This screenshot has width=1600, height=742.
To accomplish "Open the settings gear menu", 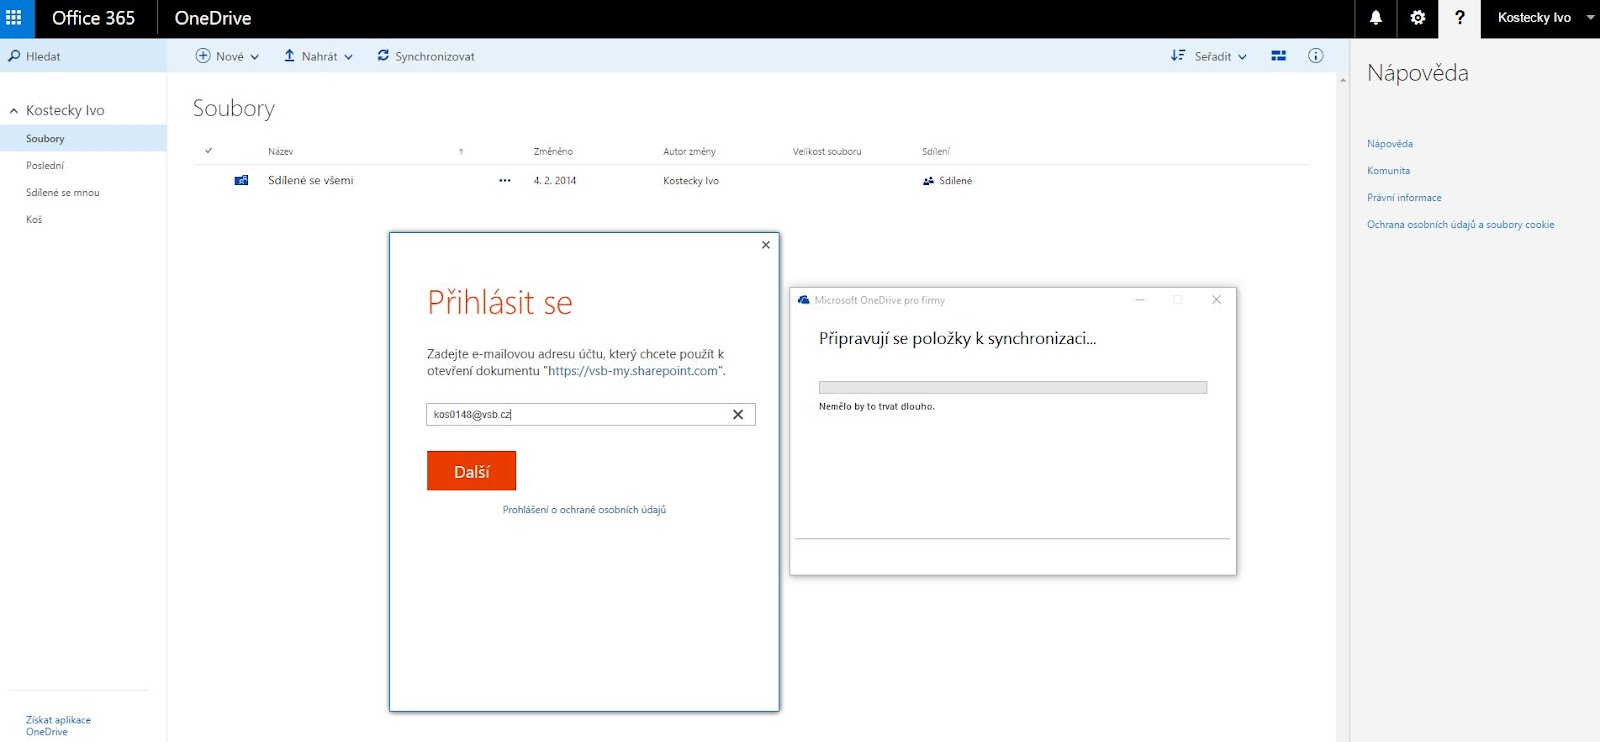I will click(x=1418, y=18).
